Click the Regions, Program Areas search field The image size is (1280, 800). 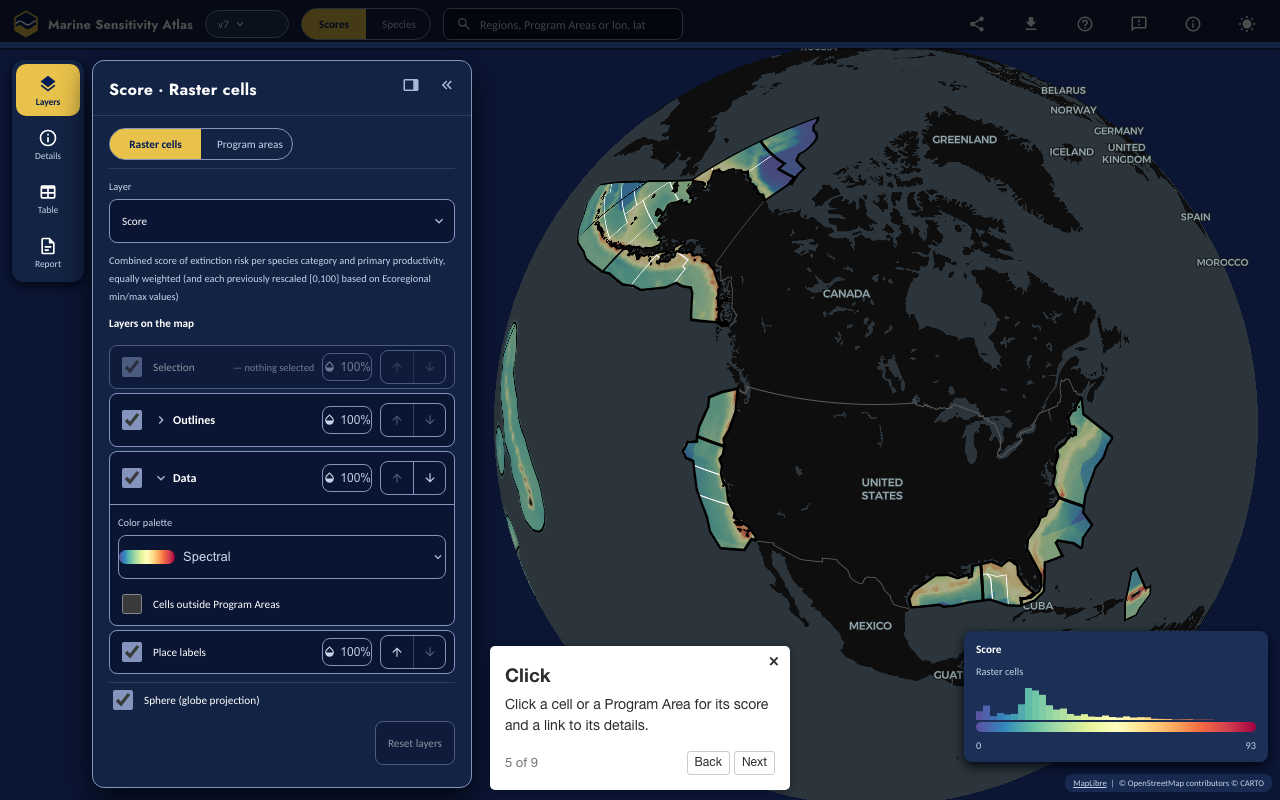[x=563, y=24]
